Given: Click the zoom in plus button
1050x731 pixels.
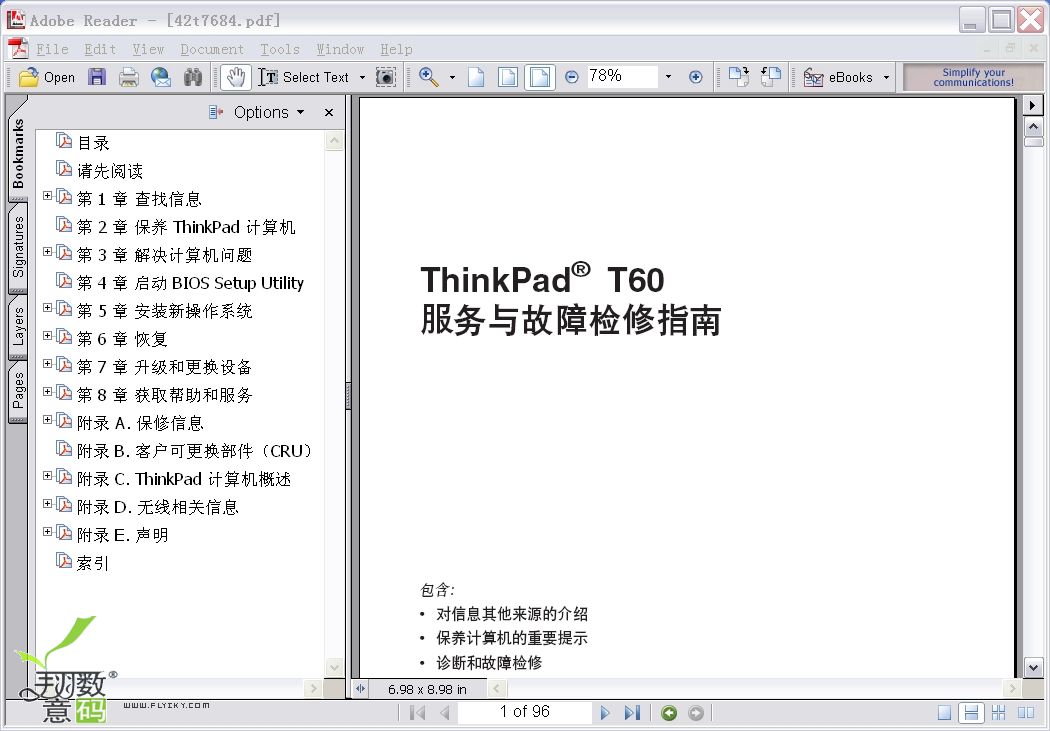Looking at the screenshot, I should coord(696,77).
